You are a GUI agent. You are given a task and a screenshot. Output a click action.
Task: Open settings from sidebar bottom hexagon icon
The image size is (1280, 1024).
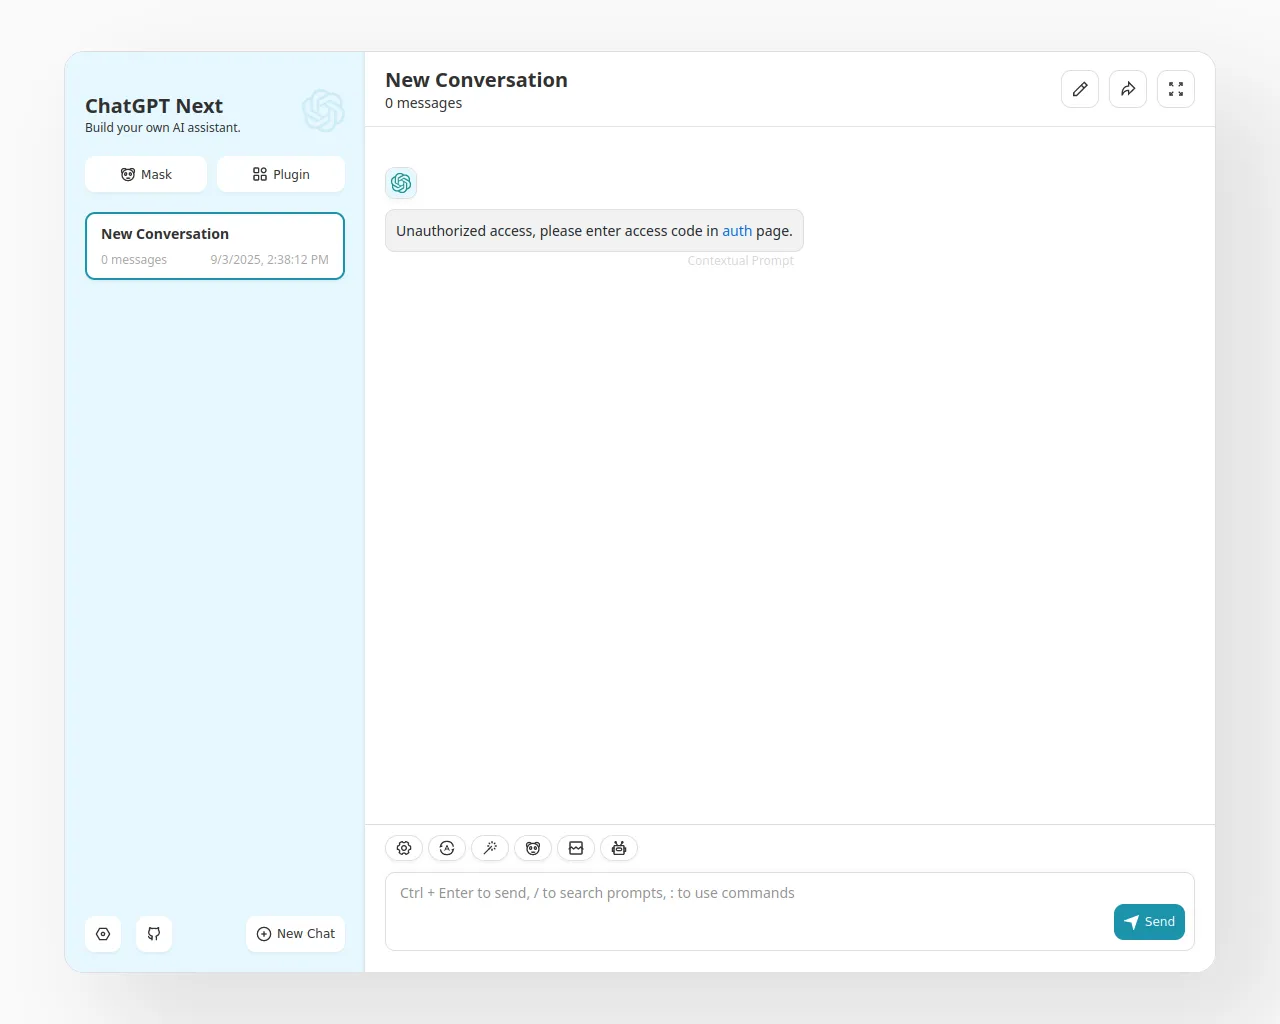pyautogui.click(x=103, y=934)
